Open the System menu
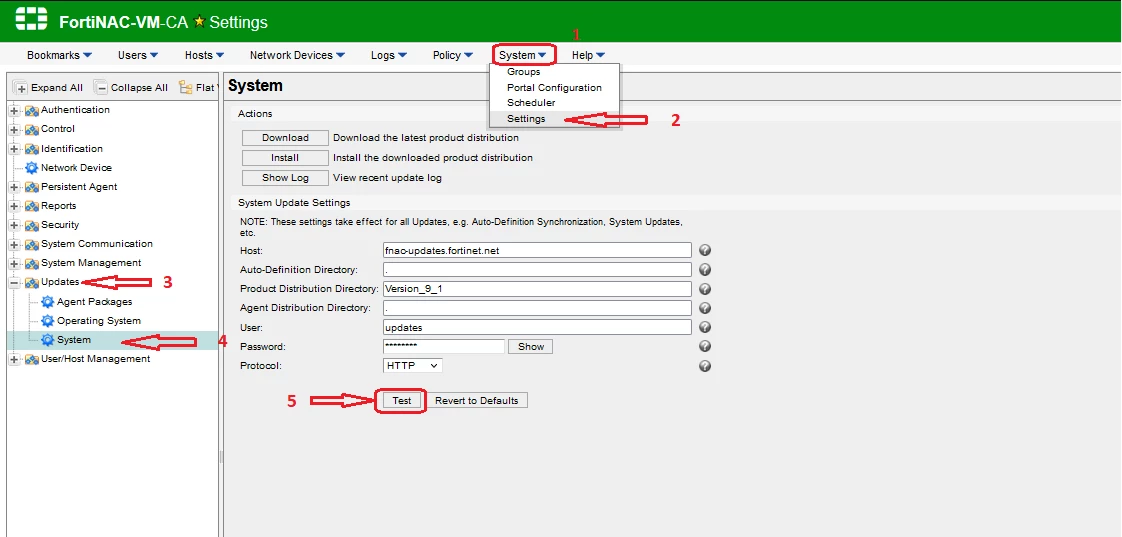 click(524, 55)
